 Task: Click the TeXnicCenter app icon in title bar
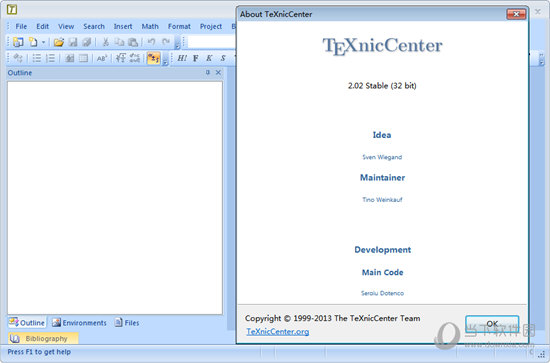click(x=12, y=9)
